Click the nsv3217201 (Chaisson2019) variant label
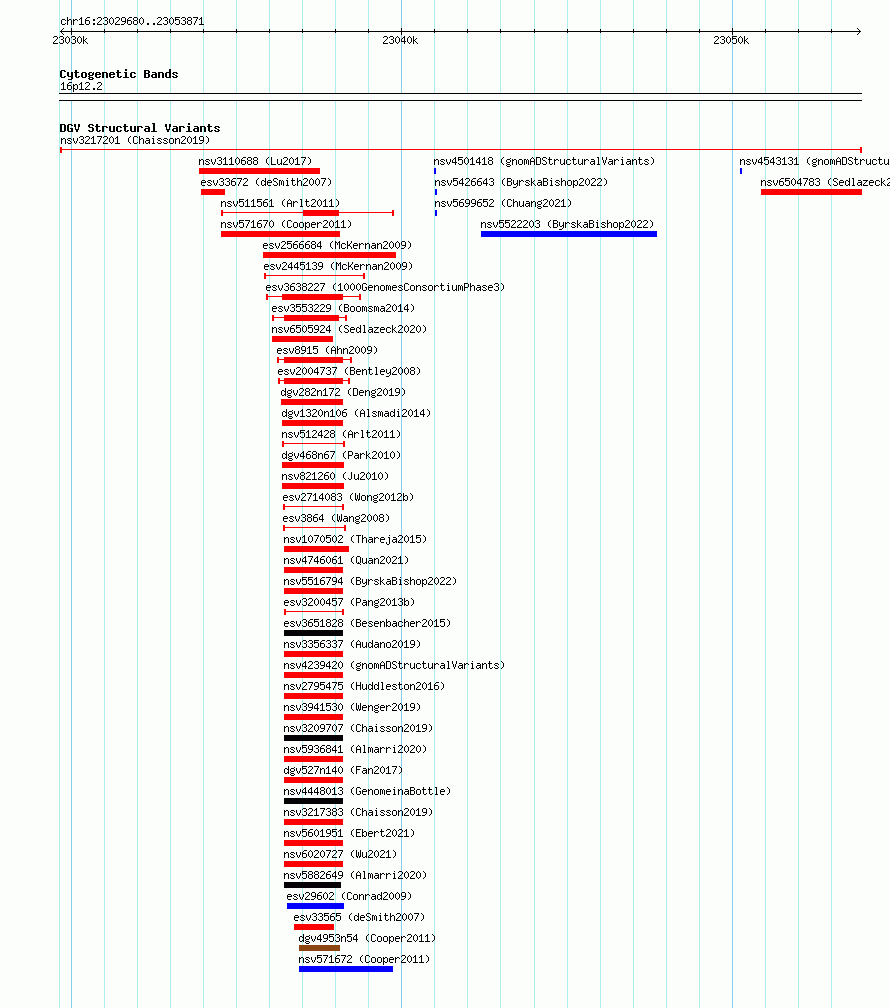Screen dimensions: 890x1008 (x=135, y=140)
